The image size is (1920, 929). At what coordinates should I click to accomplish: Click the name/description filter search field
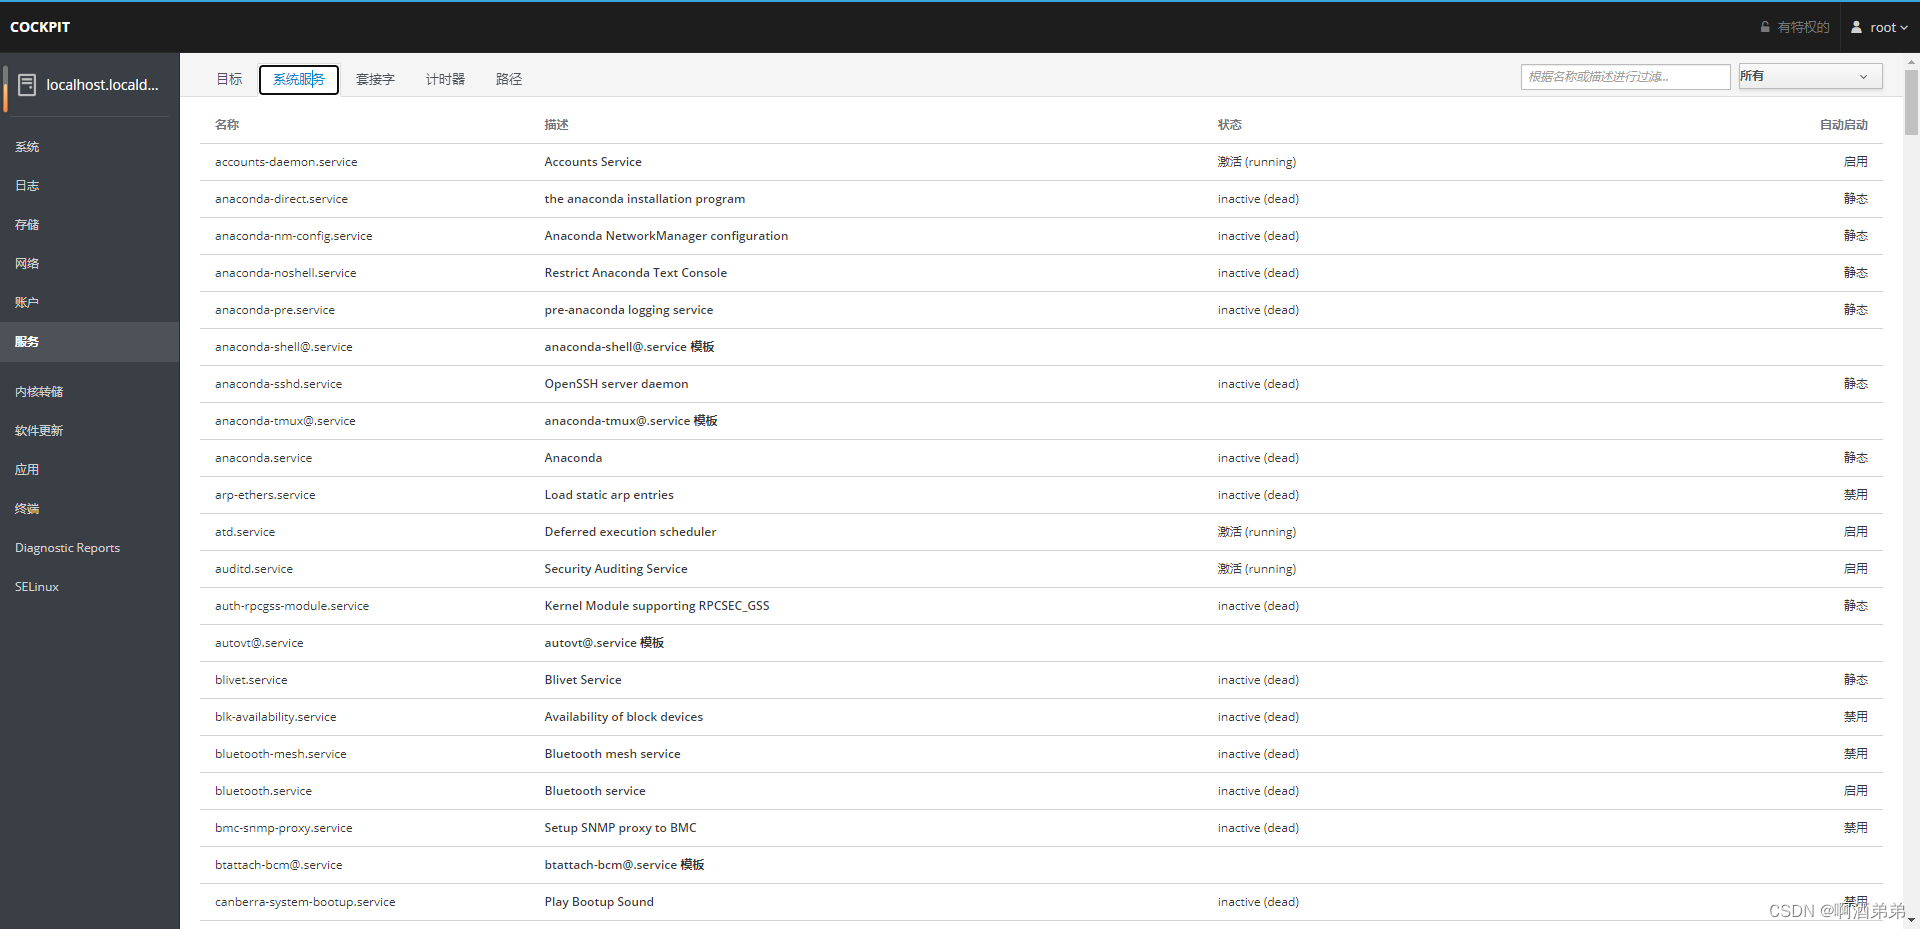(1625, 77)
